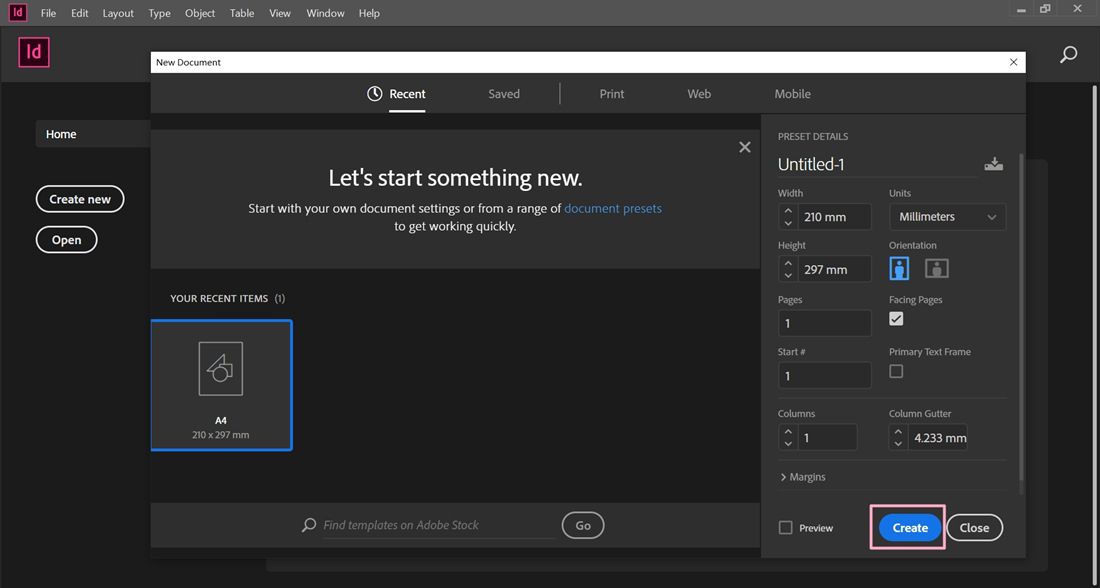Select the A4 recent document thumbnail

pos(221,385)
